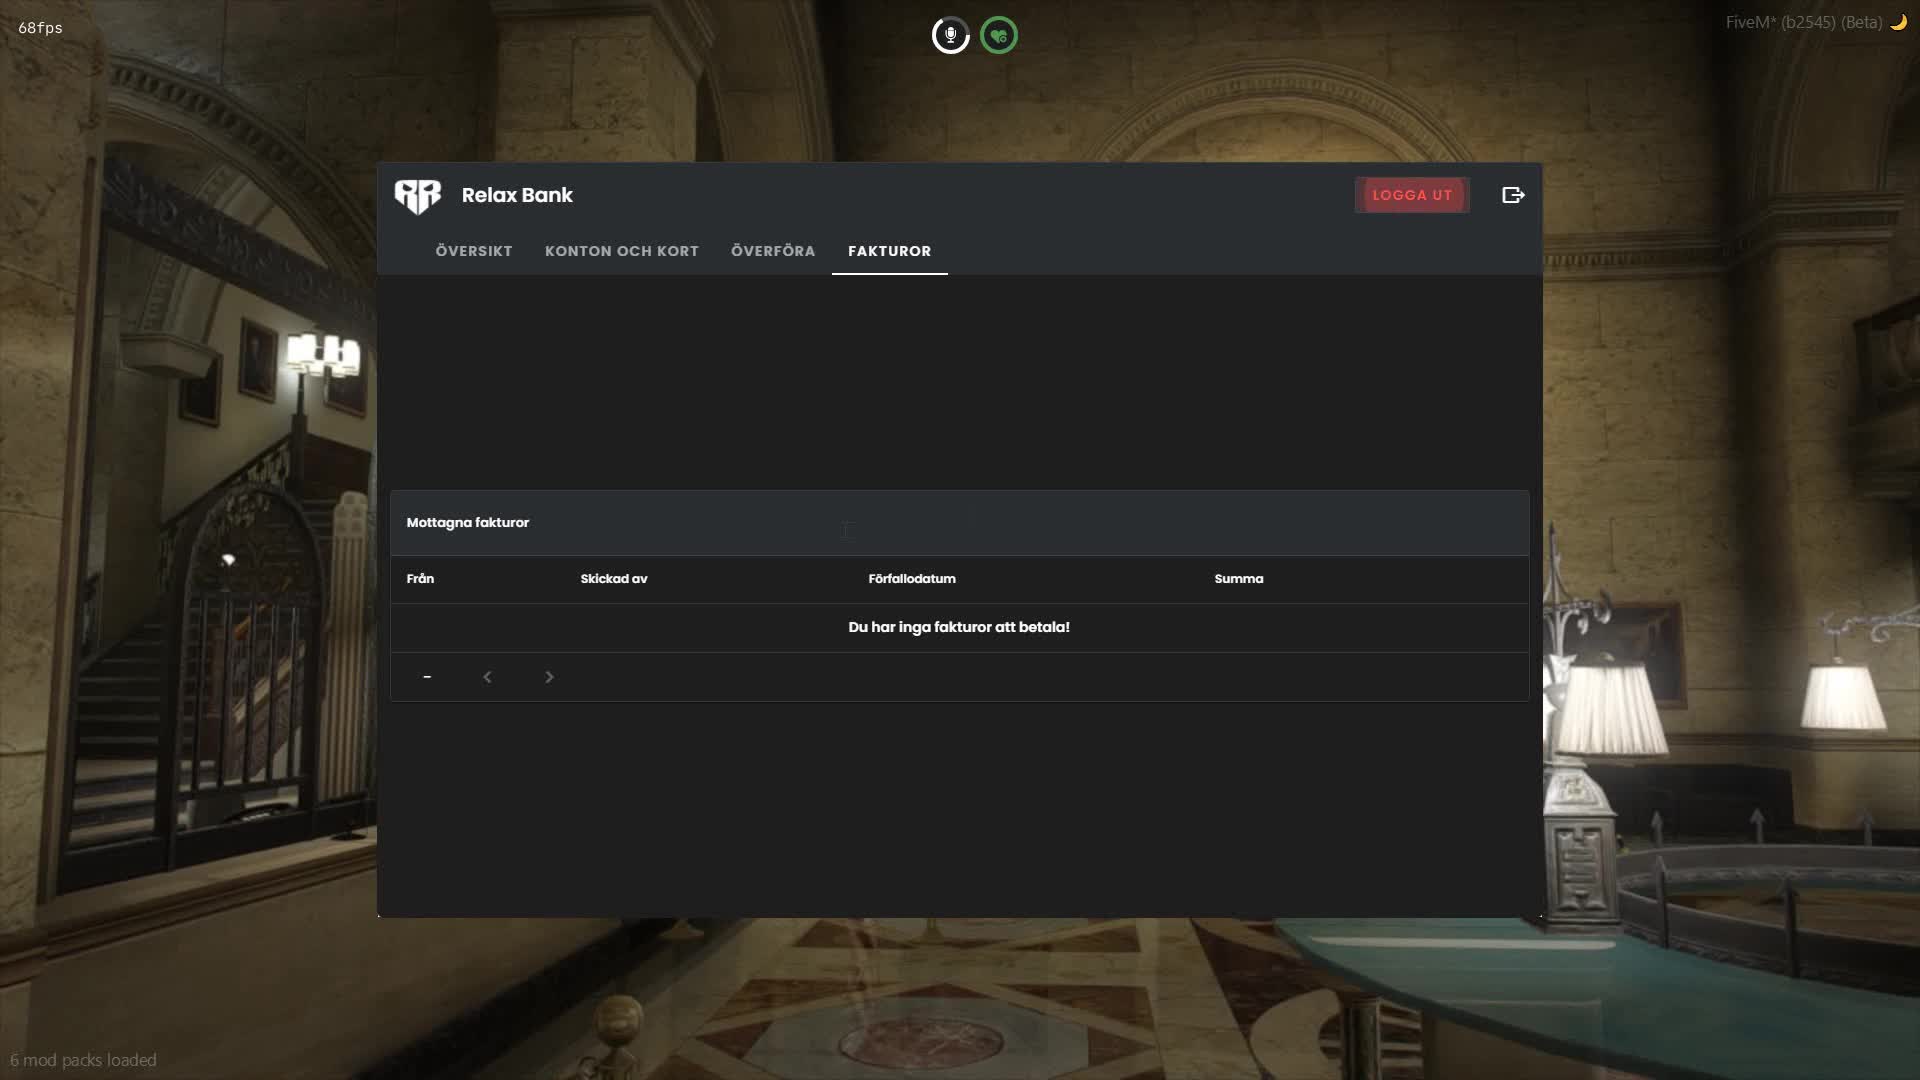1920x1080 pixels.
Task: Sort invoices by the Från column header
Action: (x=420, y=579)
